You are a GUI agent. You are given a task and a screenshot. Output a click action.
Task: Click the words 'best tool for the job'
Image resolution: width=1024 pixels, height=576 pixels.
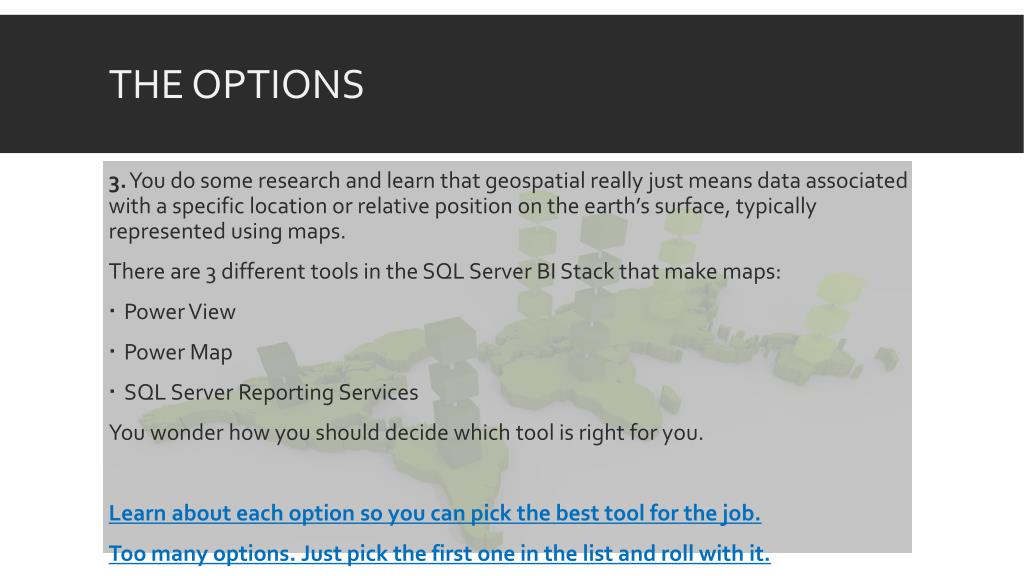639,513
